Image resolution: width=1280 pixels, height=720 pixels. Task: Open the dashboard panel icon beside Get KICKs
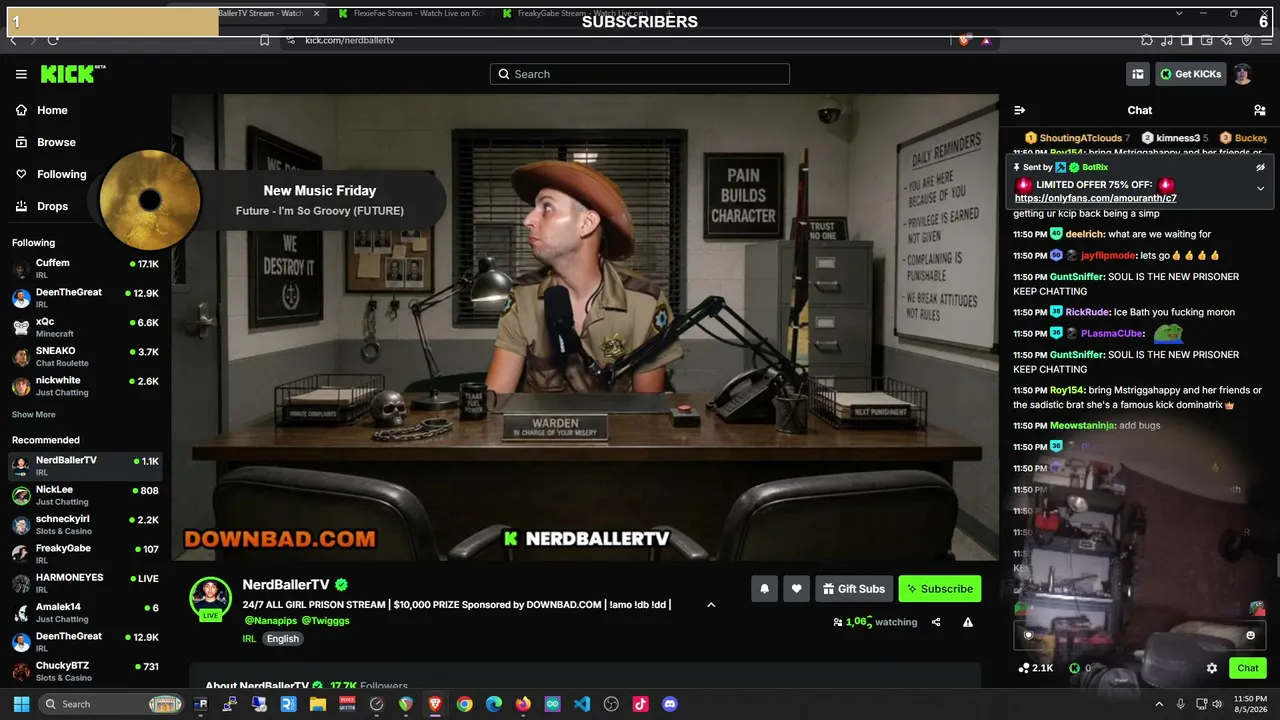point(1138,74)
